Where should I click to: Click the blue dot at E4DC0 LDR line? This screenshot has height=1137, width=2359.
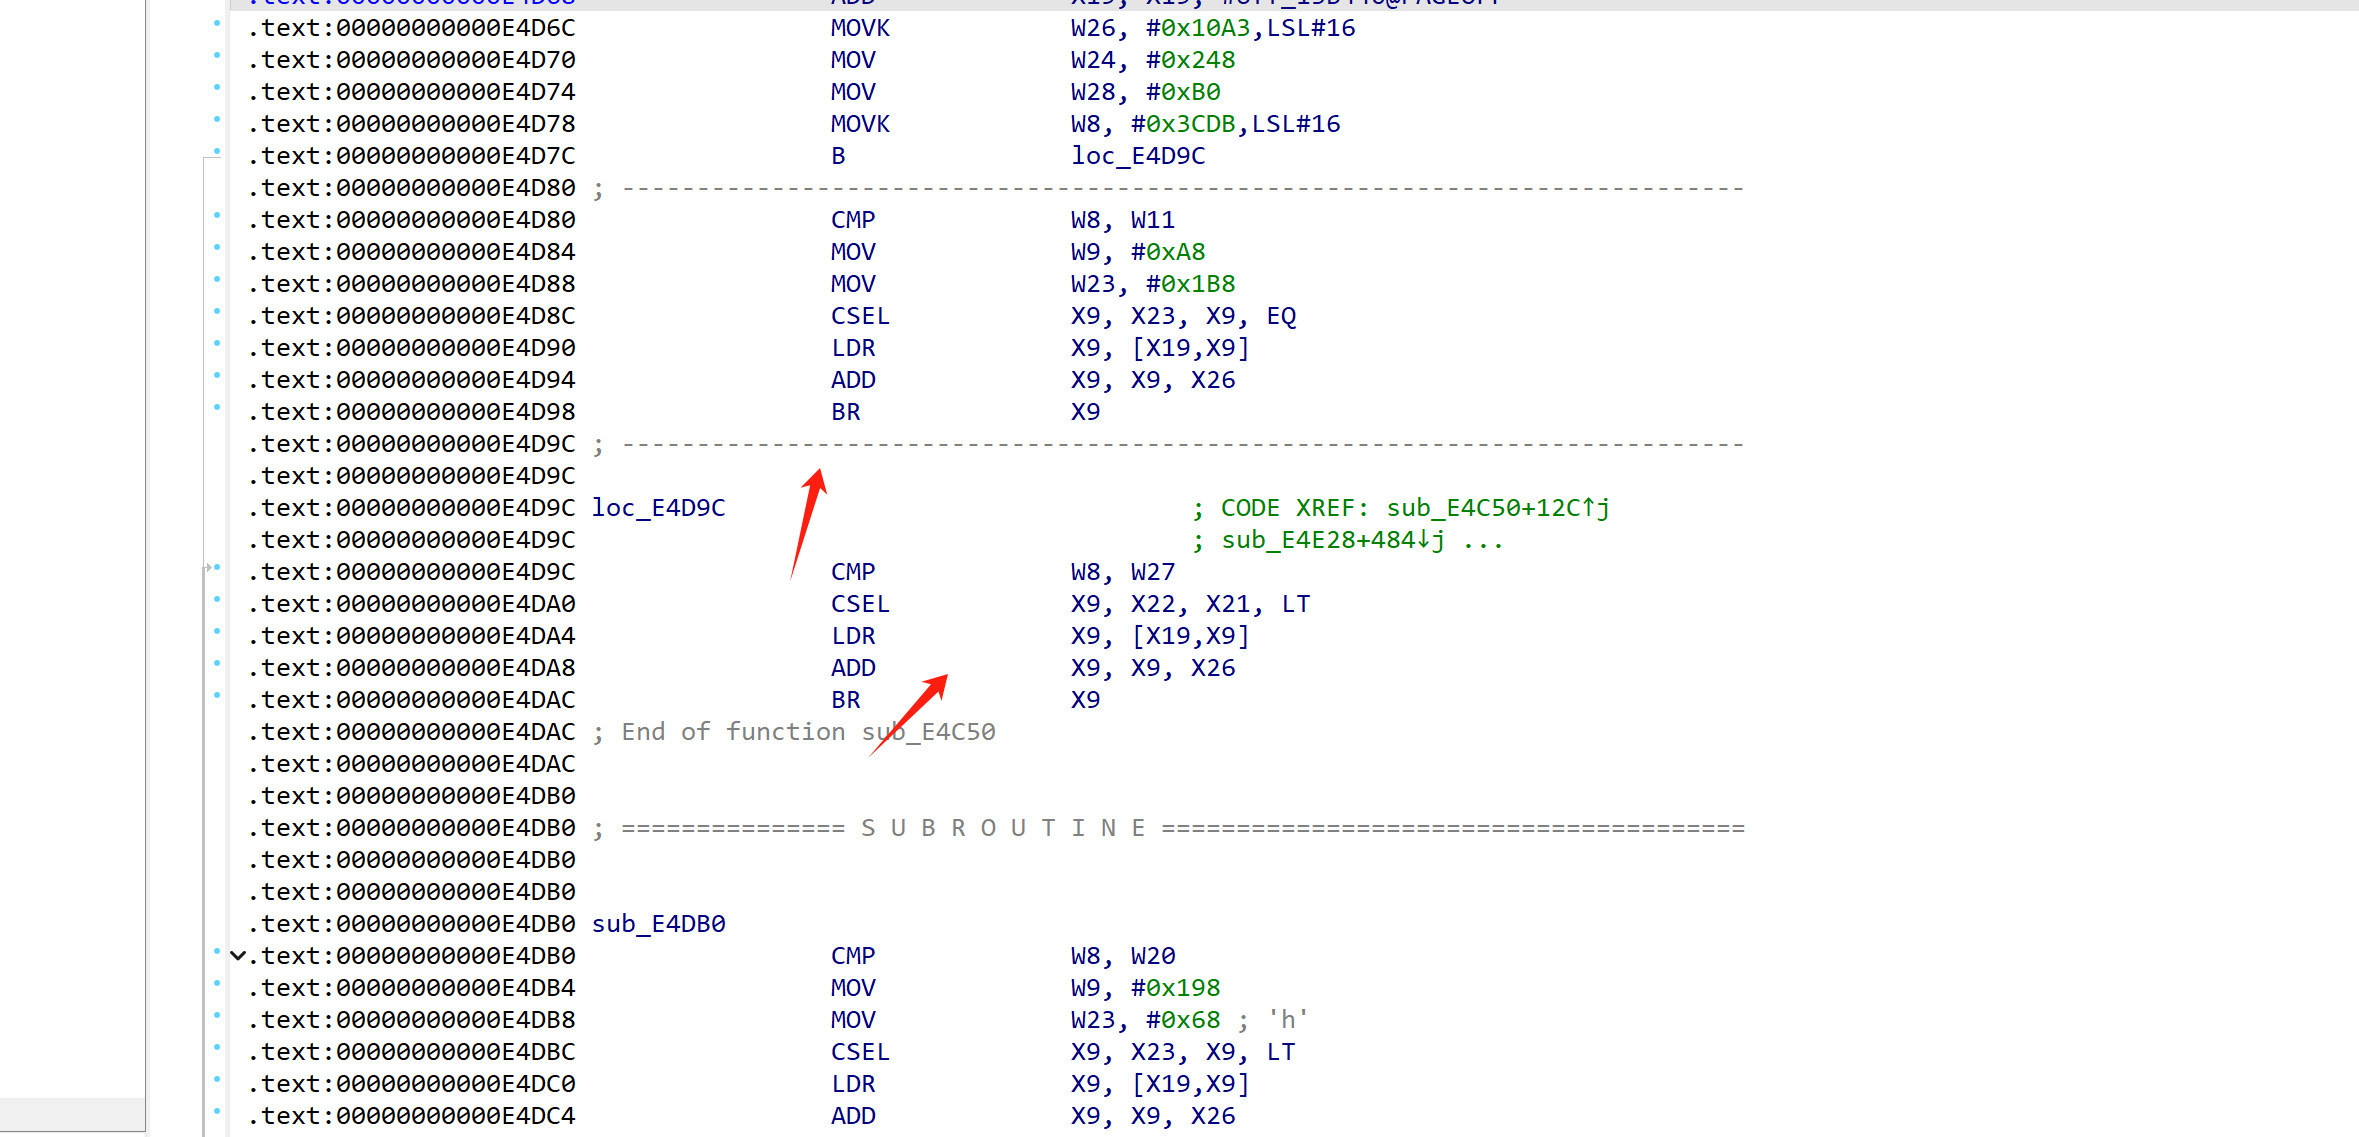click(217, 1079)
